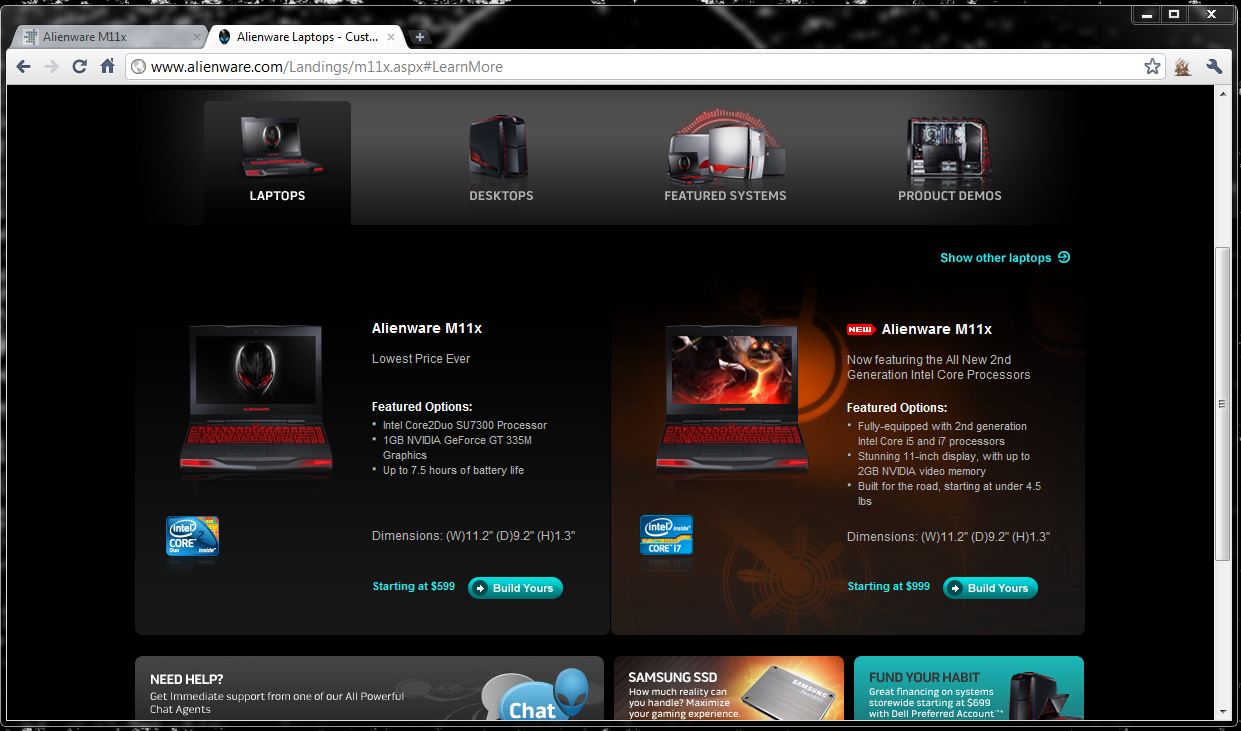Click Build Yours for the $599 M11x
This screenshot has height=731, width=1241.
(515, 588)
